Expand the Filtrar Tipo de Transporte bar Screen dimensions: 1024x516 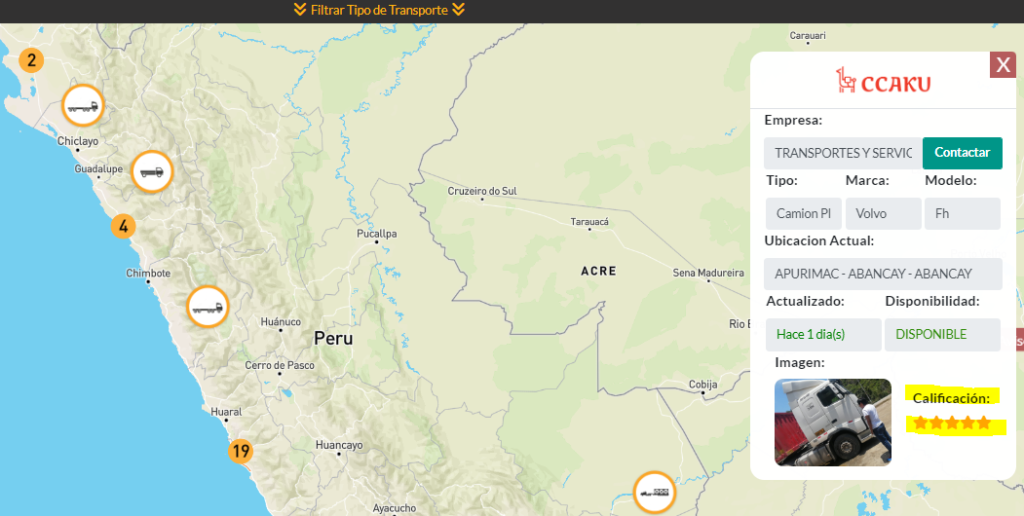[x=379, y=10]
